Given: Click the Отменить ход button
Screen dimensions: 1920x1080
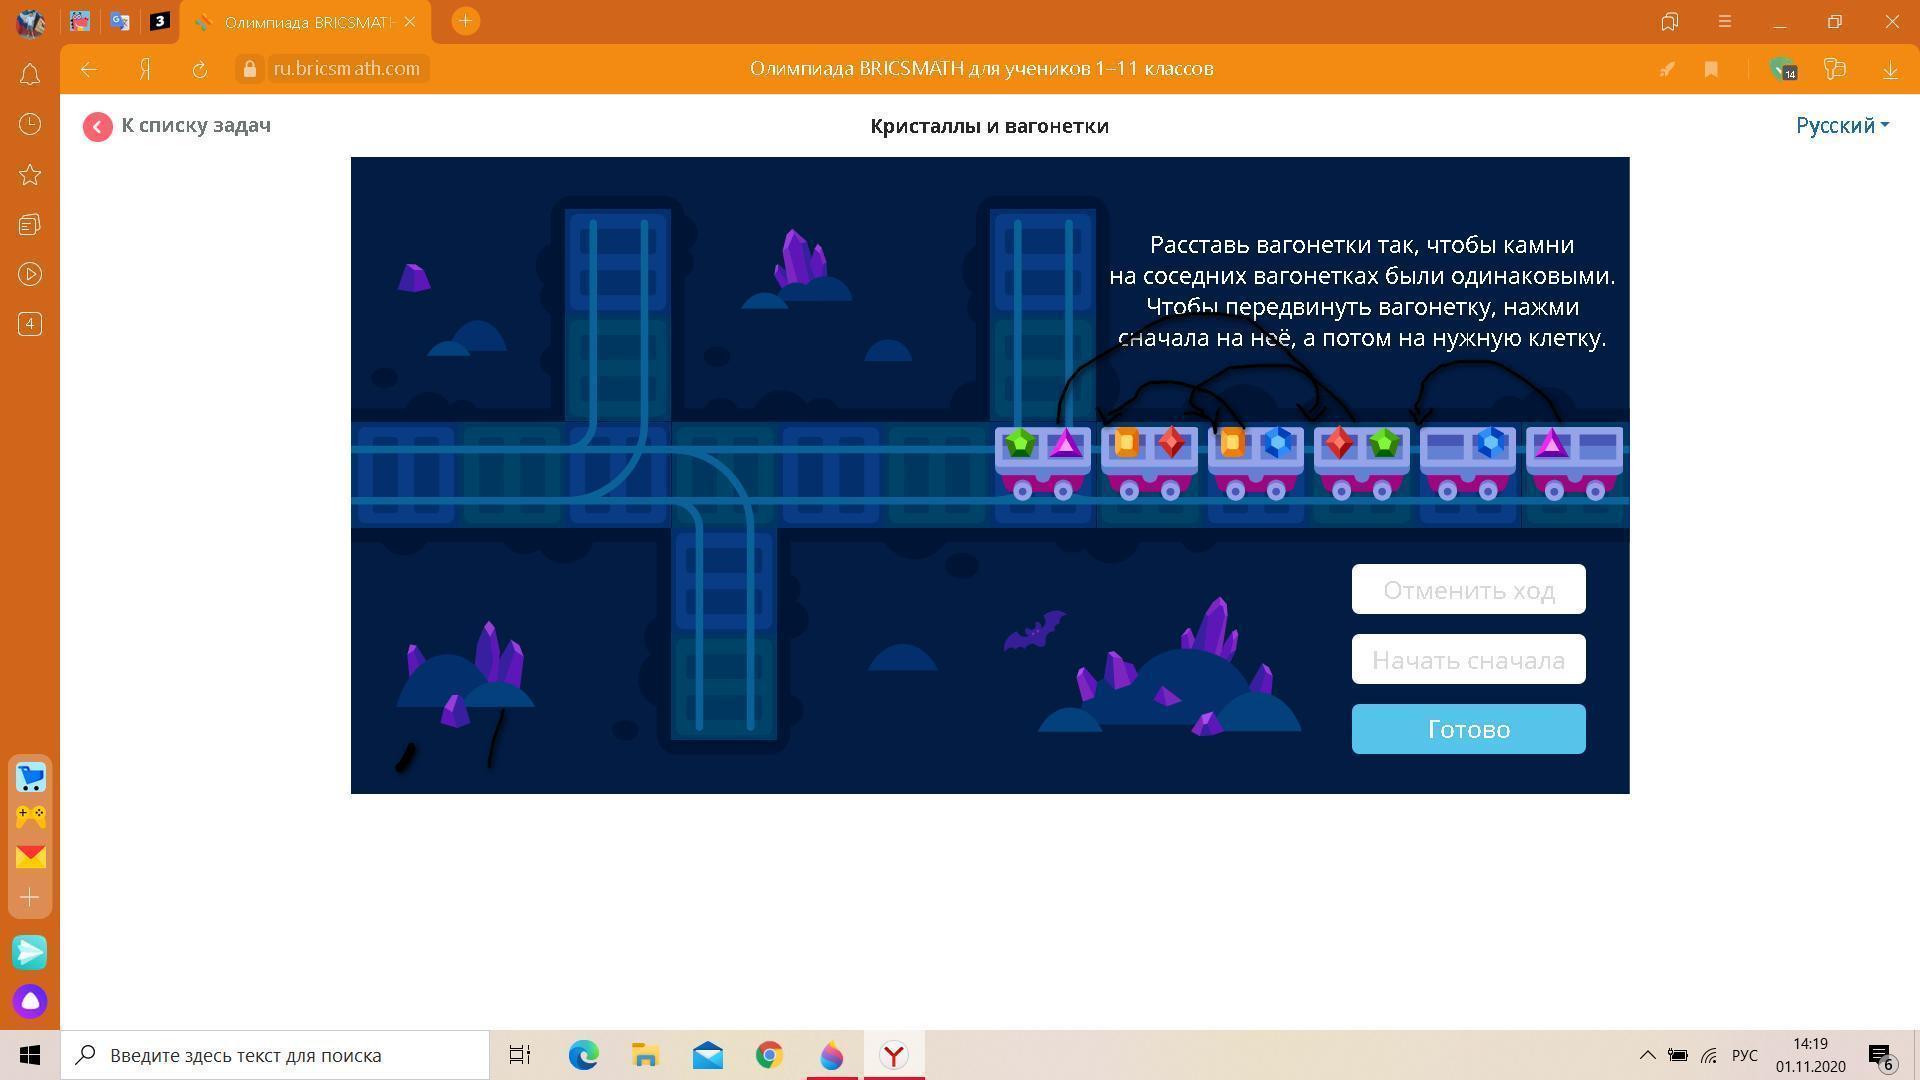Looking at the screenshot, I should (x=1468, y=589).
